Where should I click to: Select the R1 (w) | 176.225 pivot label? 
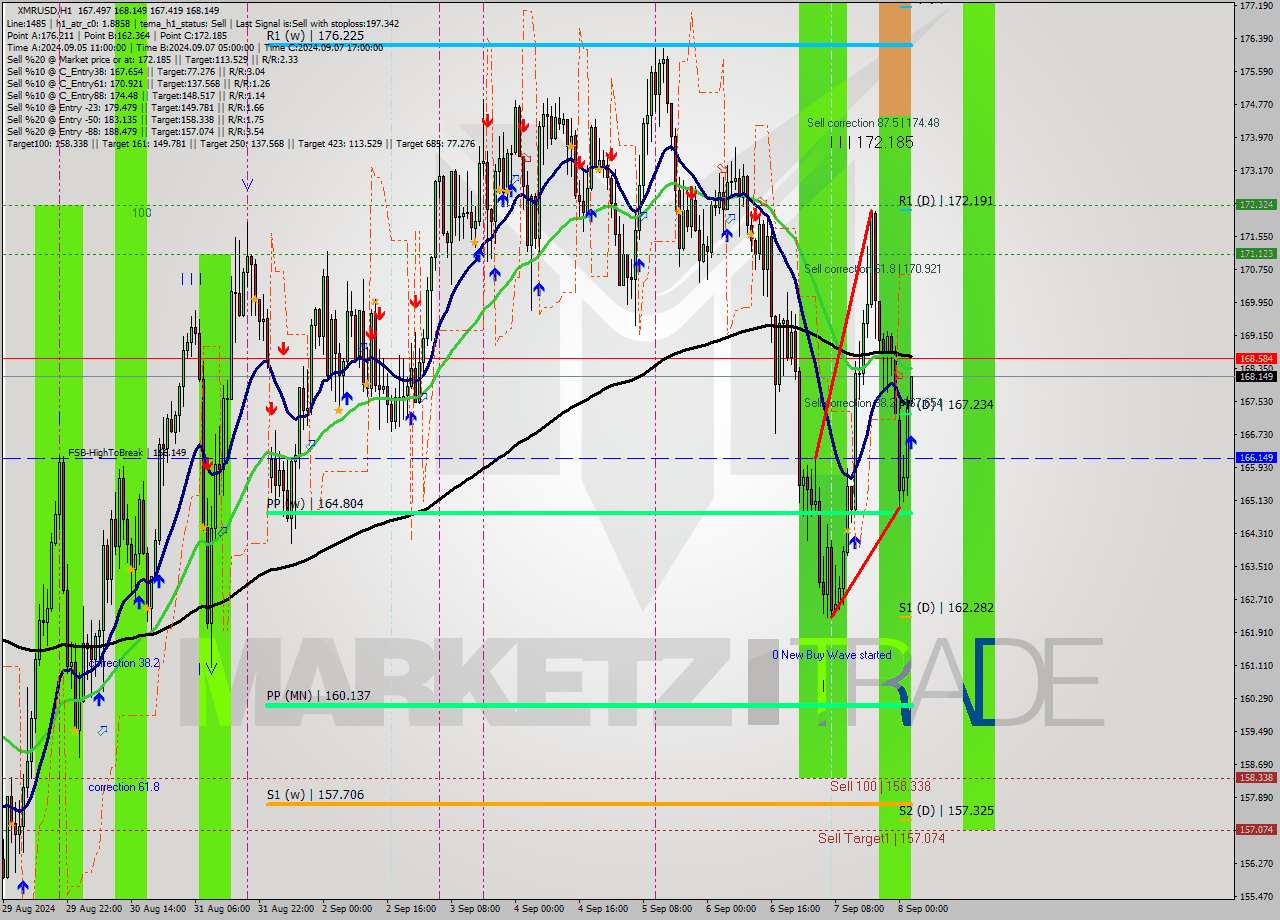click(315, 35)
